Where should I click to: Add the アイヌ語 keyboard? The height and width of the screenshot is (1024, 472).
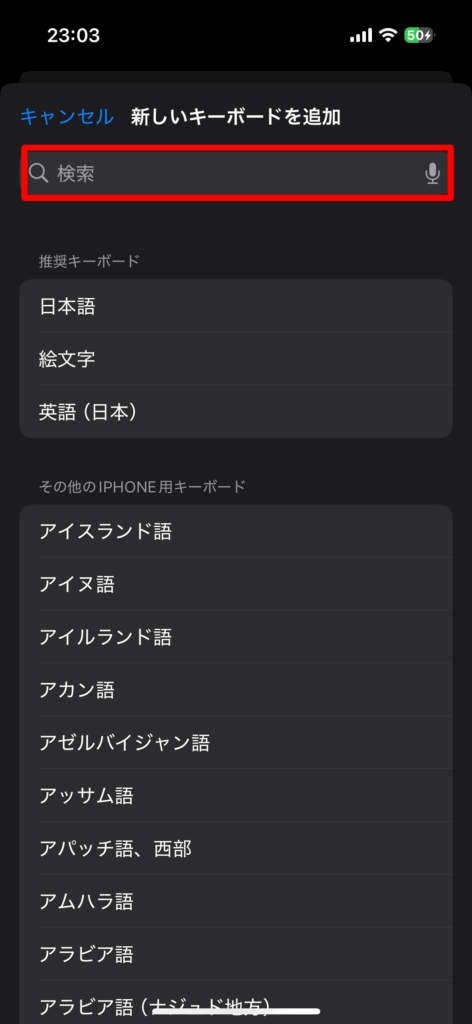(236, 584)
